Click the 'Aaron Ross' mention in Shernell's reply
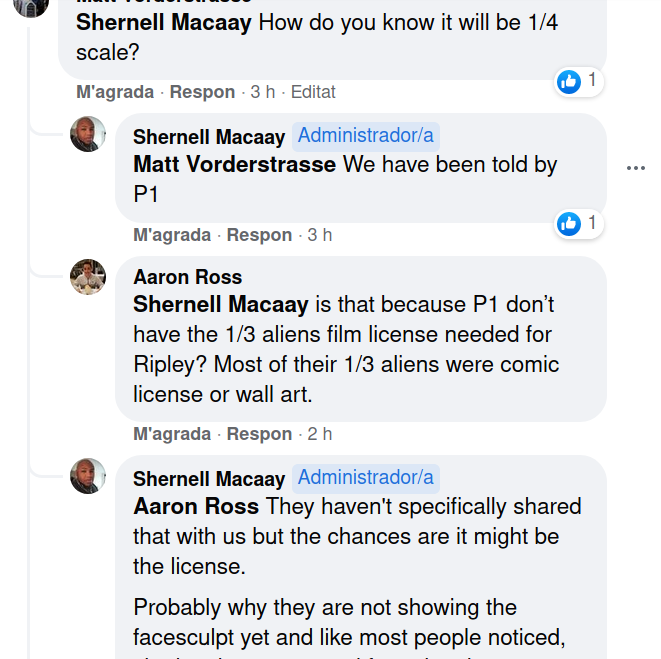Image resolution: width=661 pixels, height=659 pixels. pos(196,506)
